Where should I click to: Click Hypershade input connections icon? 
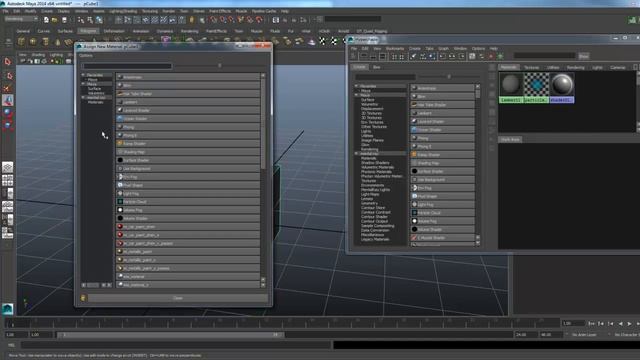tap(442, 56)
